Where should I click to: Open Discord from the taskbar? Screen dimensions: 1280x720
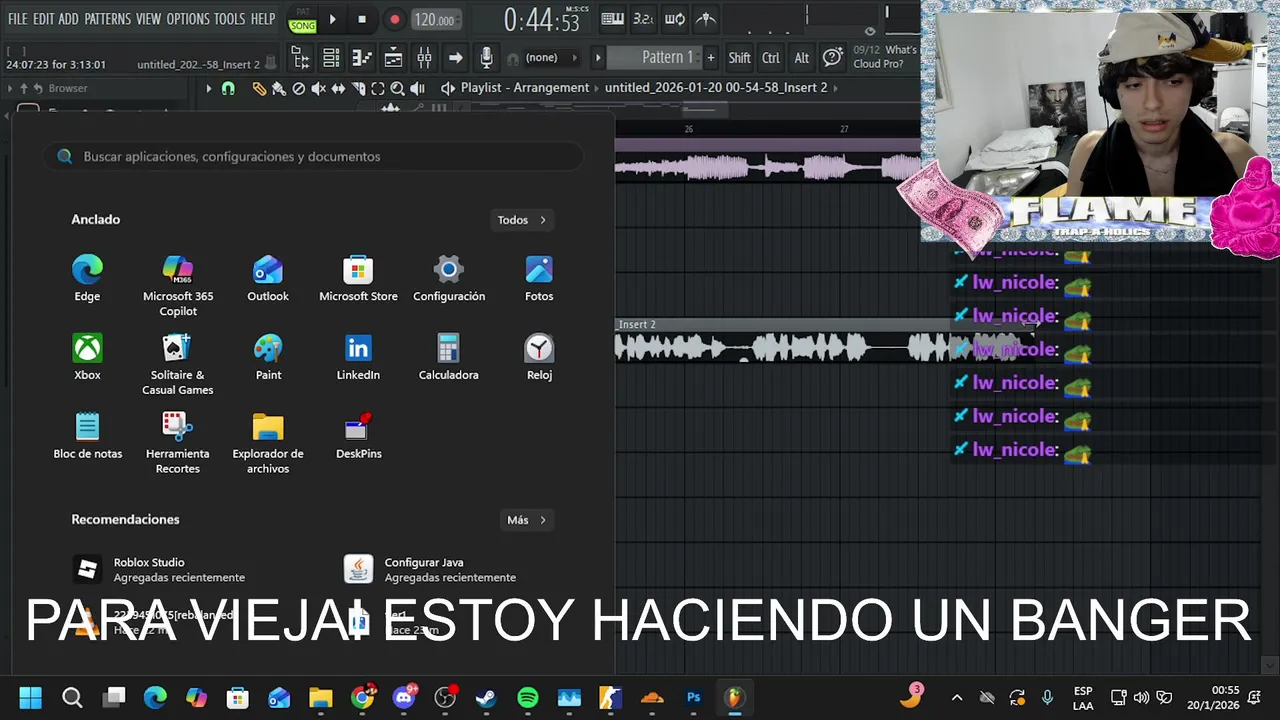point(404,697)
